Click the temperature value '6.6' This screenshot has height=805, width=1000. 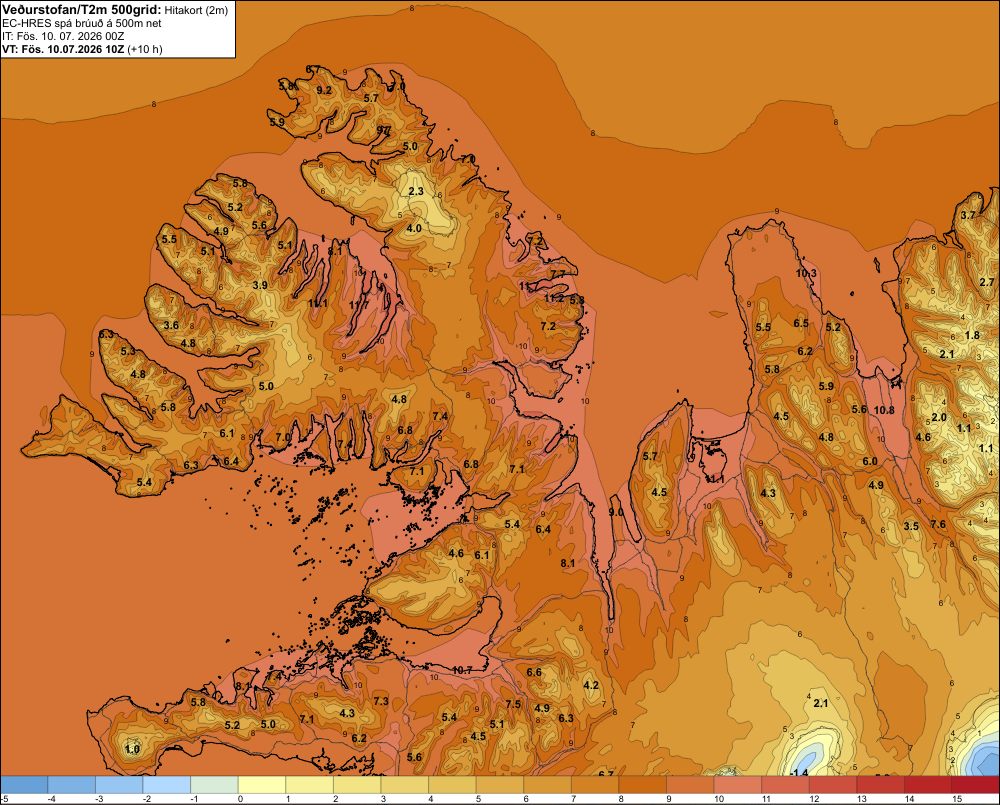point(534,672)
